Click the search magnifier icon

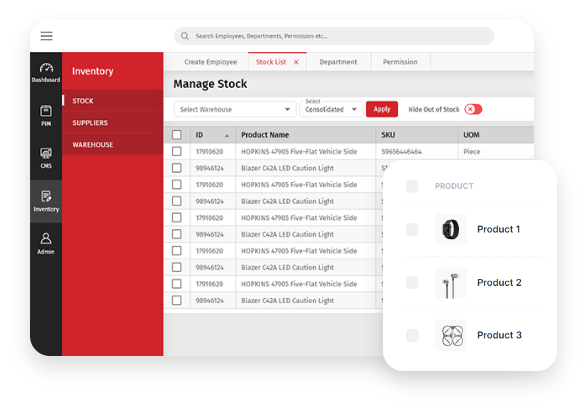click(x=185, y=36)
